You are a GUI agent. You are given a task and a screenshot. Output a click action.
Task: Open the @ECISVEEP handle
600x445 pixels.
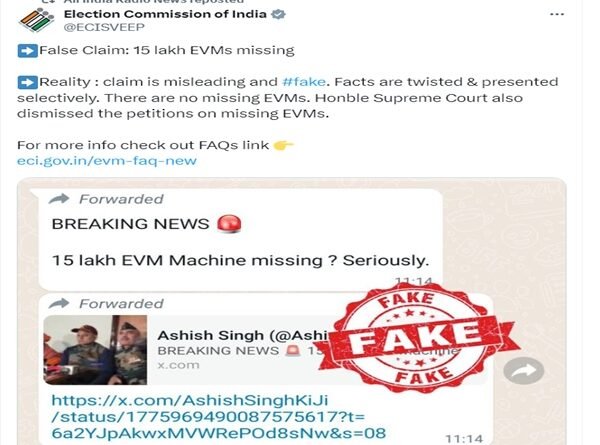coord(104,28)
